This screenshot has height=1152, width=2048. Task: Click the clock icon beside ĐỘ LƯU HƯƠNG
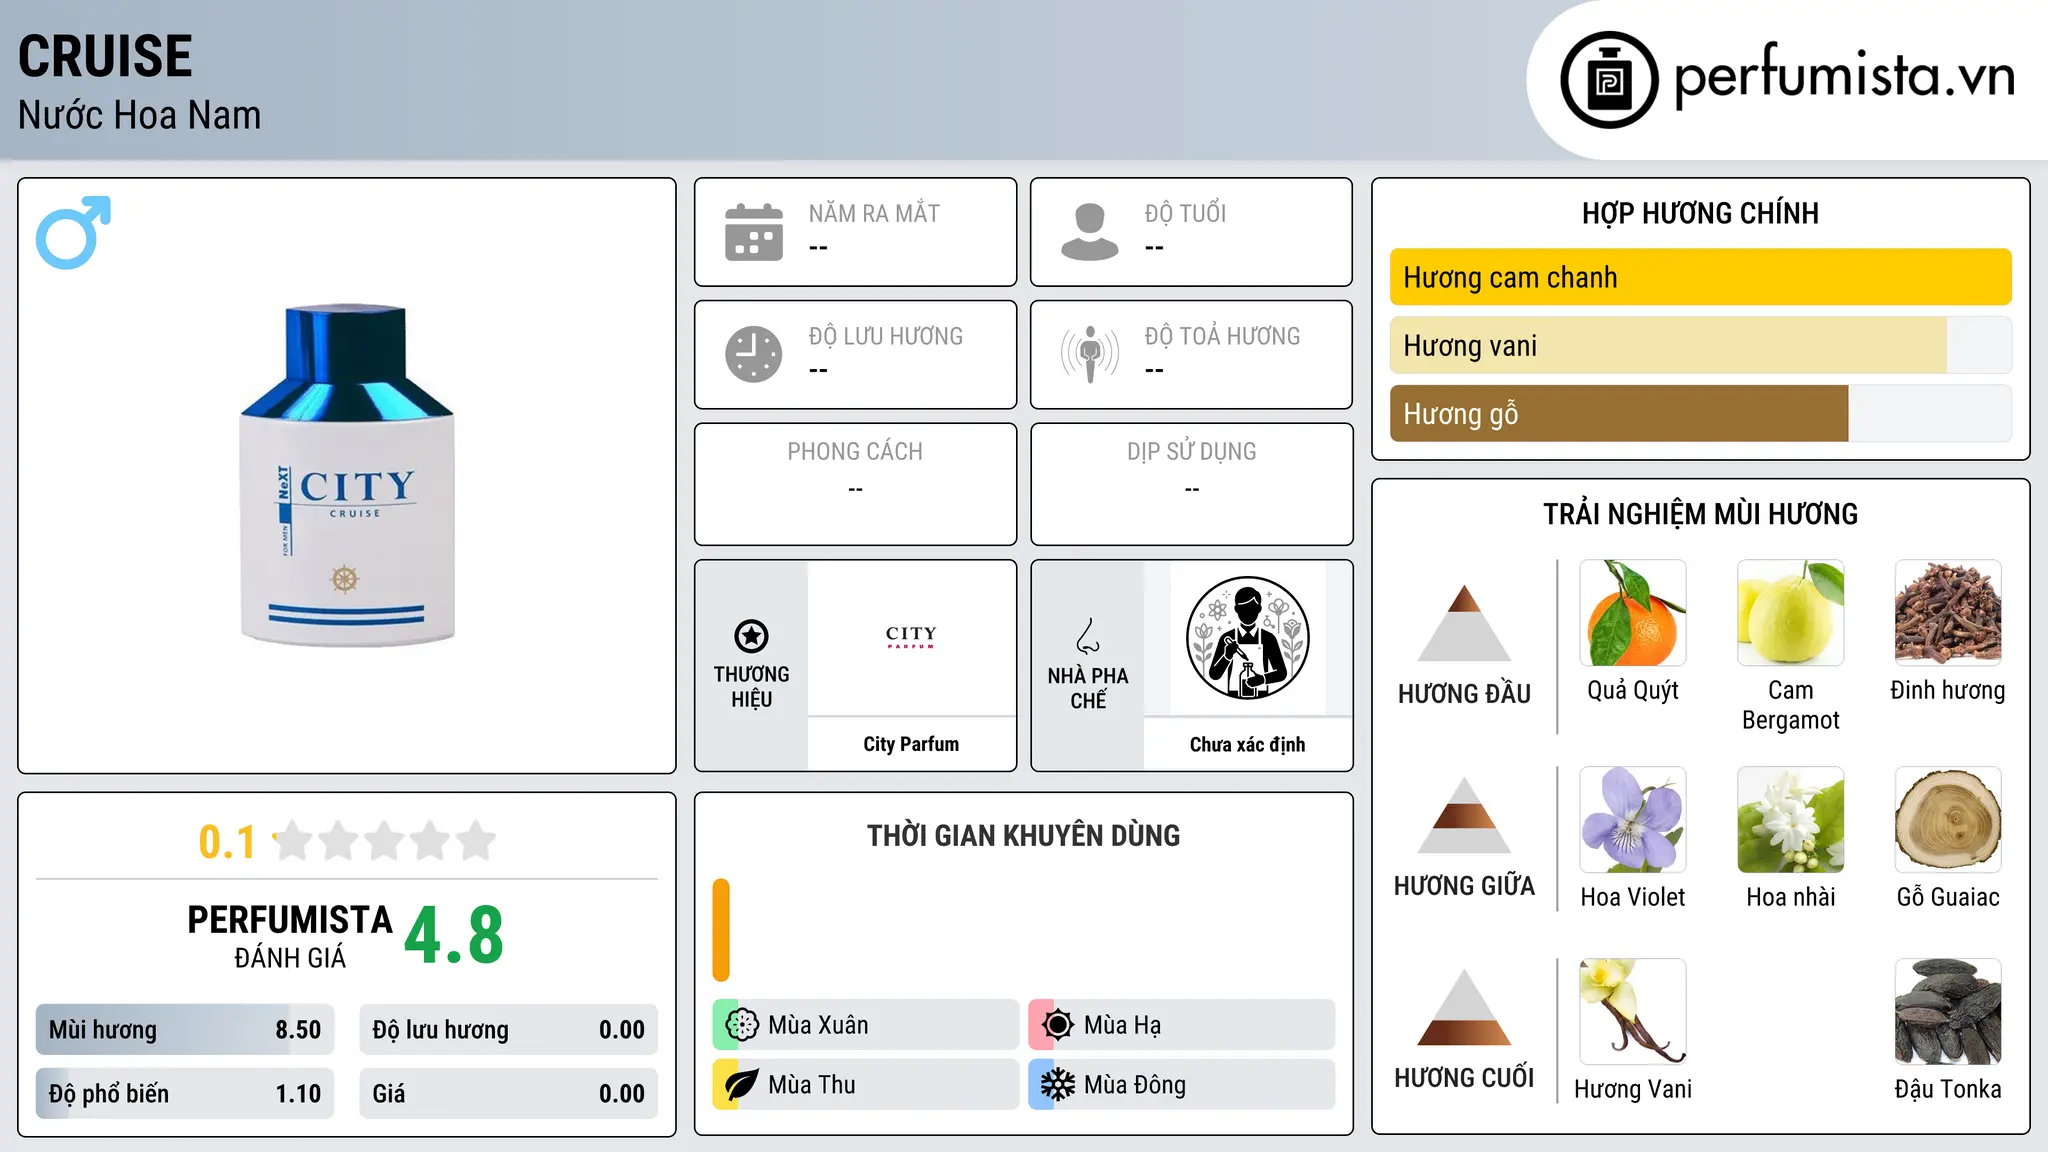[x=754, y=354]
